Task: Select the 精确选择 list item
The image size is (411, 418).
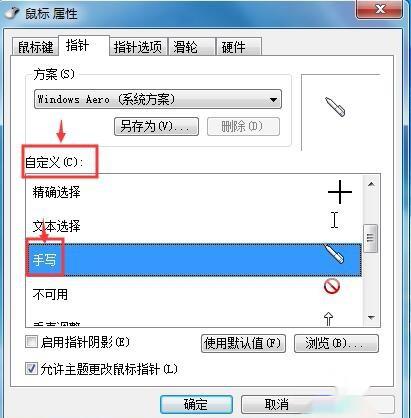Action: click(x=194, y=192)
